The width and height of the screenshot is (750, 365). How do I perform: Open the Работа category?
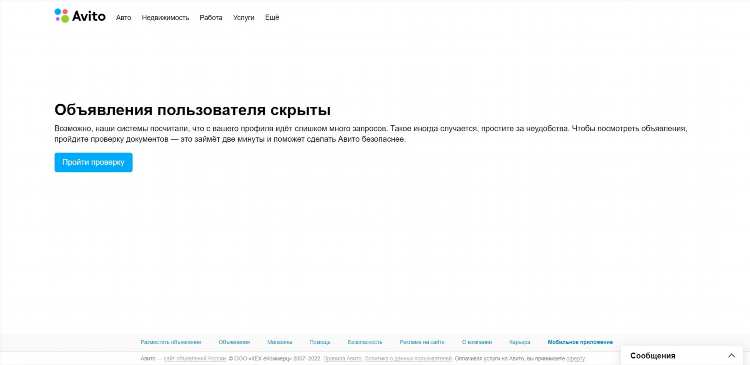[211, 18]
